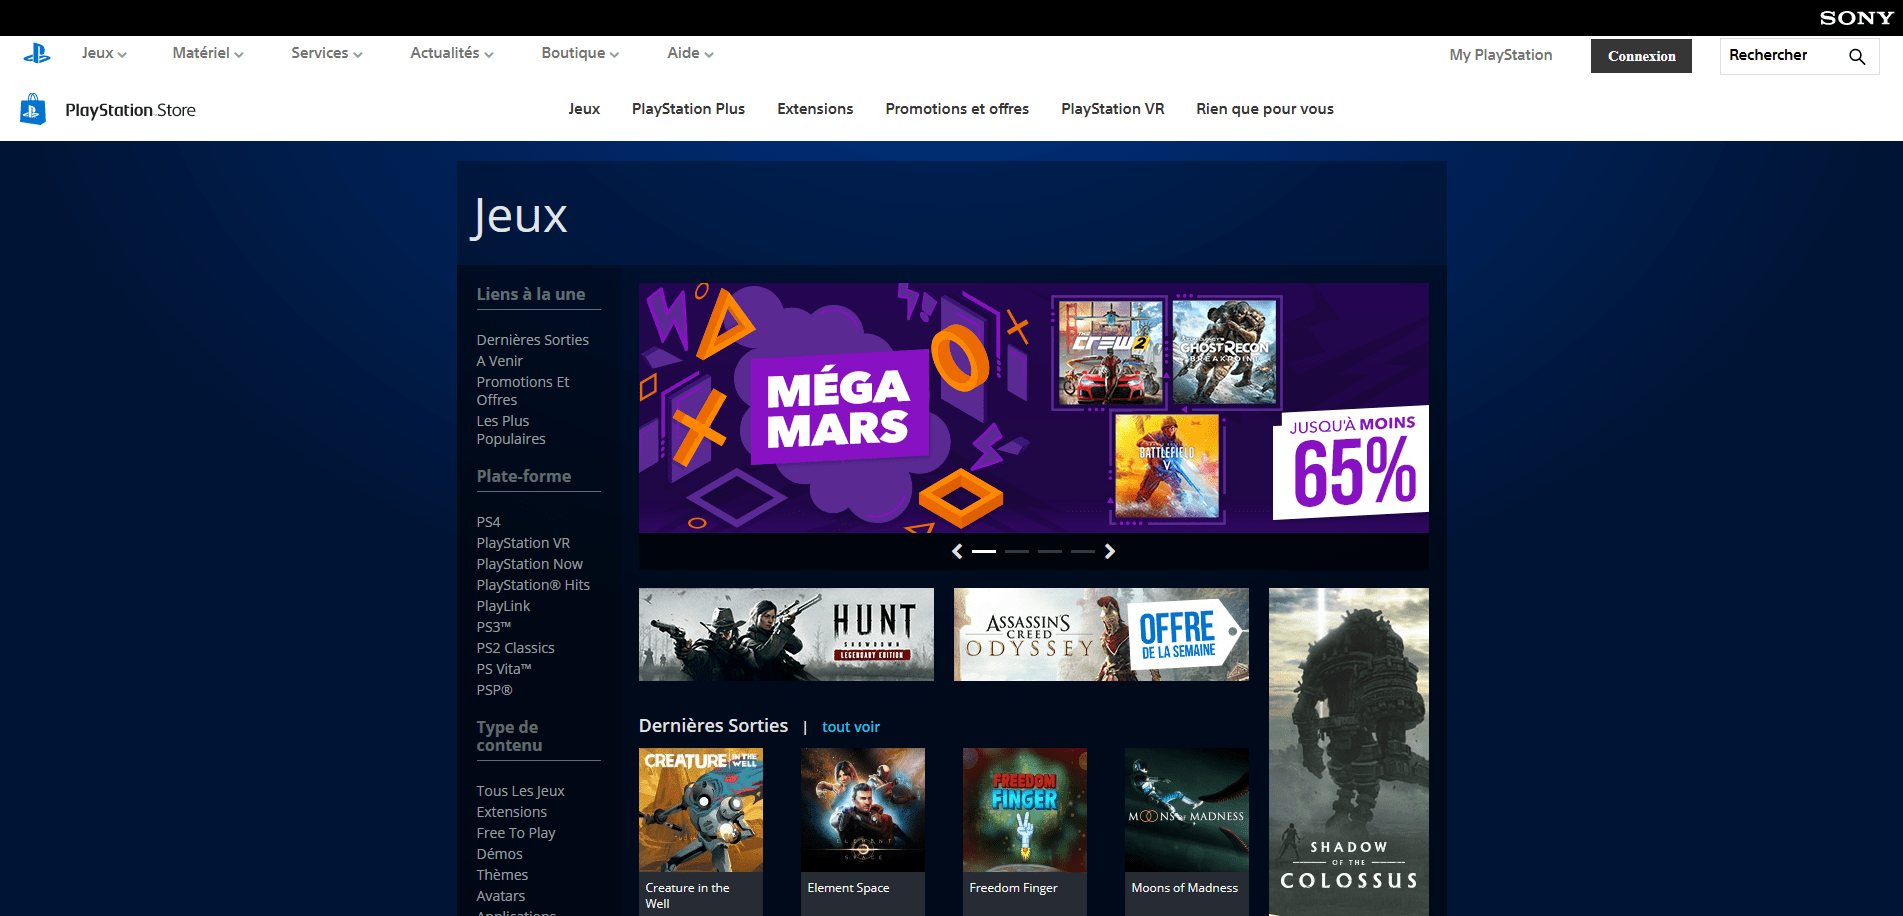Click the PlayStation Store title text
This screenshot has width=1903, height=916.
point(130,110)
